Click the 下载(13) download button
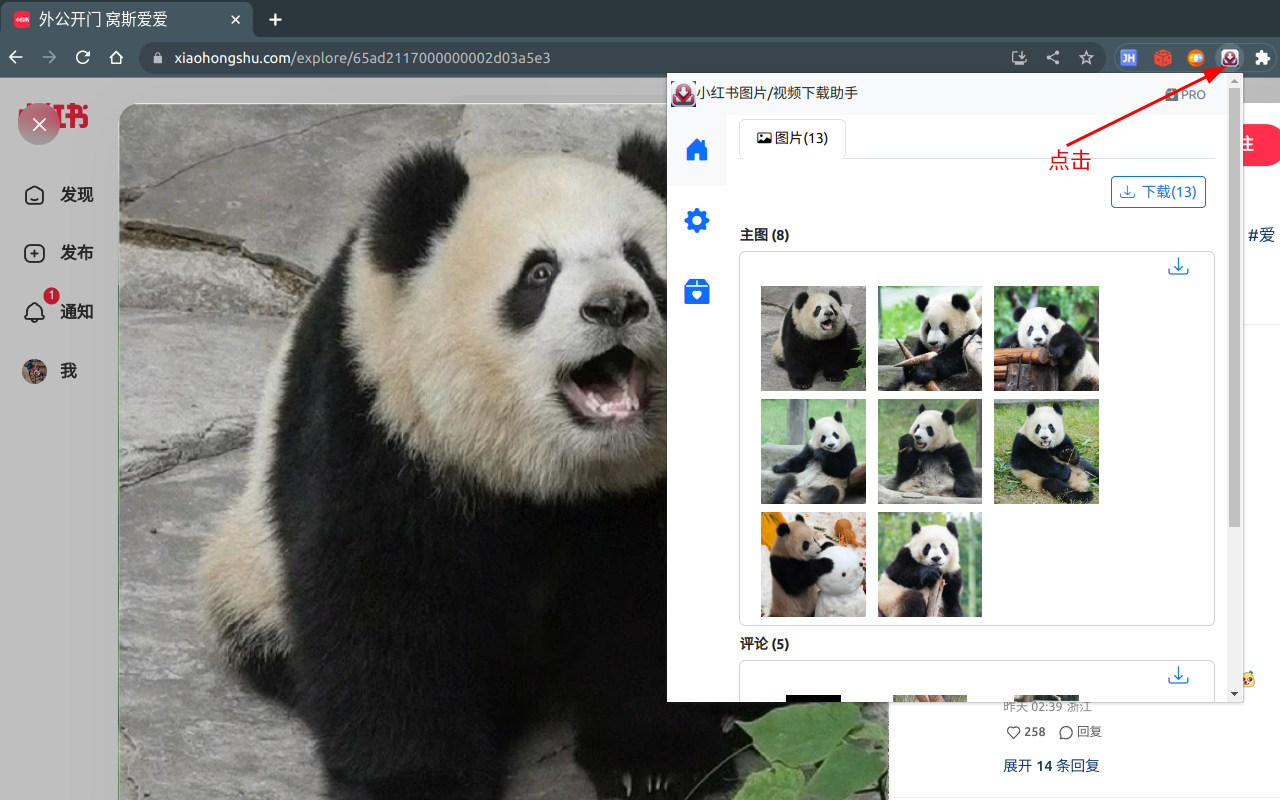Viewport: 1280px width, 800px height. 1158,191
